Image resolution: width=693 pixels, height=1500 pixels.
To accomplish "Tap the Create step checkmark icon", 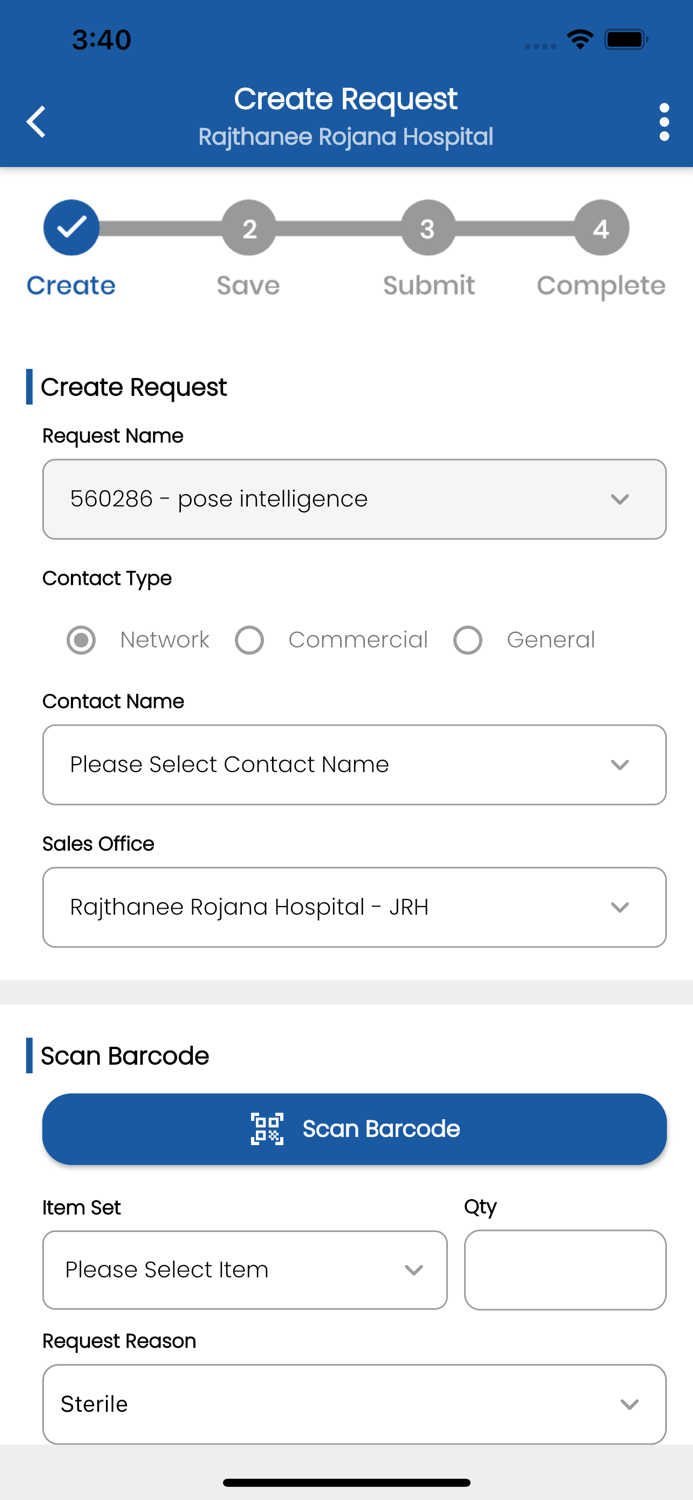I will point(71,228).
